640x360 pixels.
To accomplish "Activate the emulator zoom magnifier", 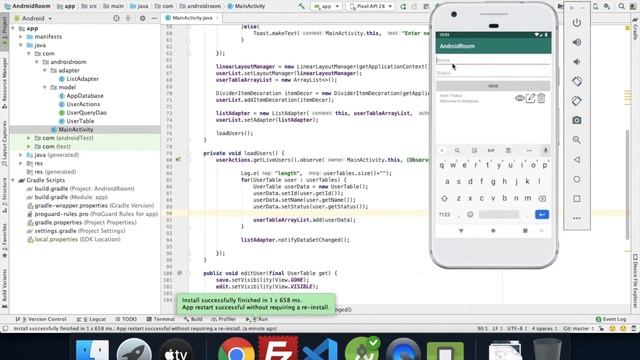I will (x=576, y=140).
